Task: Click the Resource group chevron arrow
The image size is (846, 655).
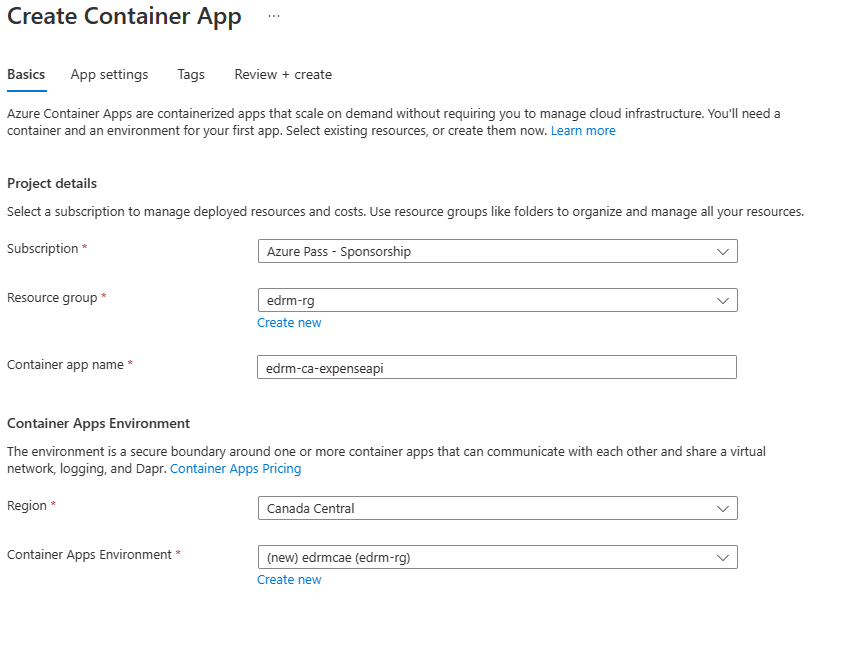Action: pyautogui.click(x=723, y=300)
